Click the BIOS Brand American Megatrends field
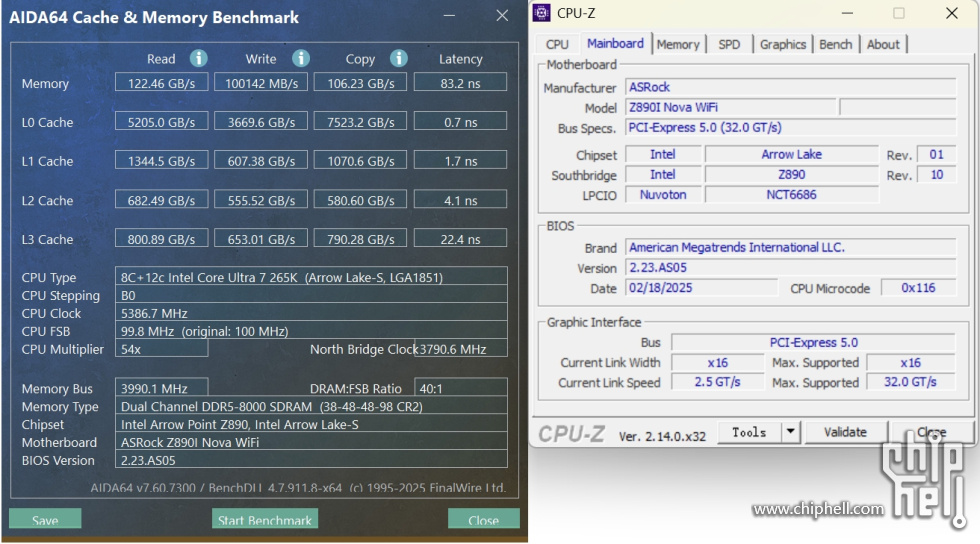 (791, 247)
